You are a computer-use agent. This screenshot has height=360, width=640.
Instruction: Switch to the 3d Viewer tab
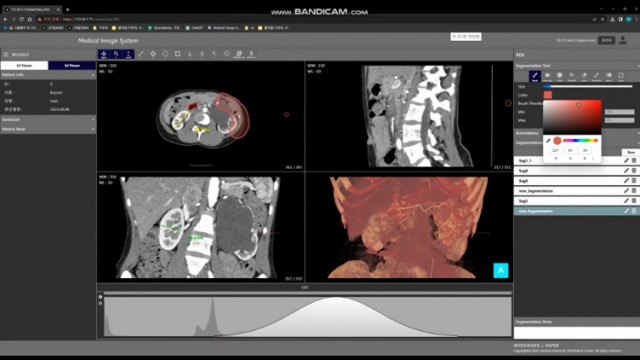tap(72, 65)
